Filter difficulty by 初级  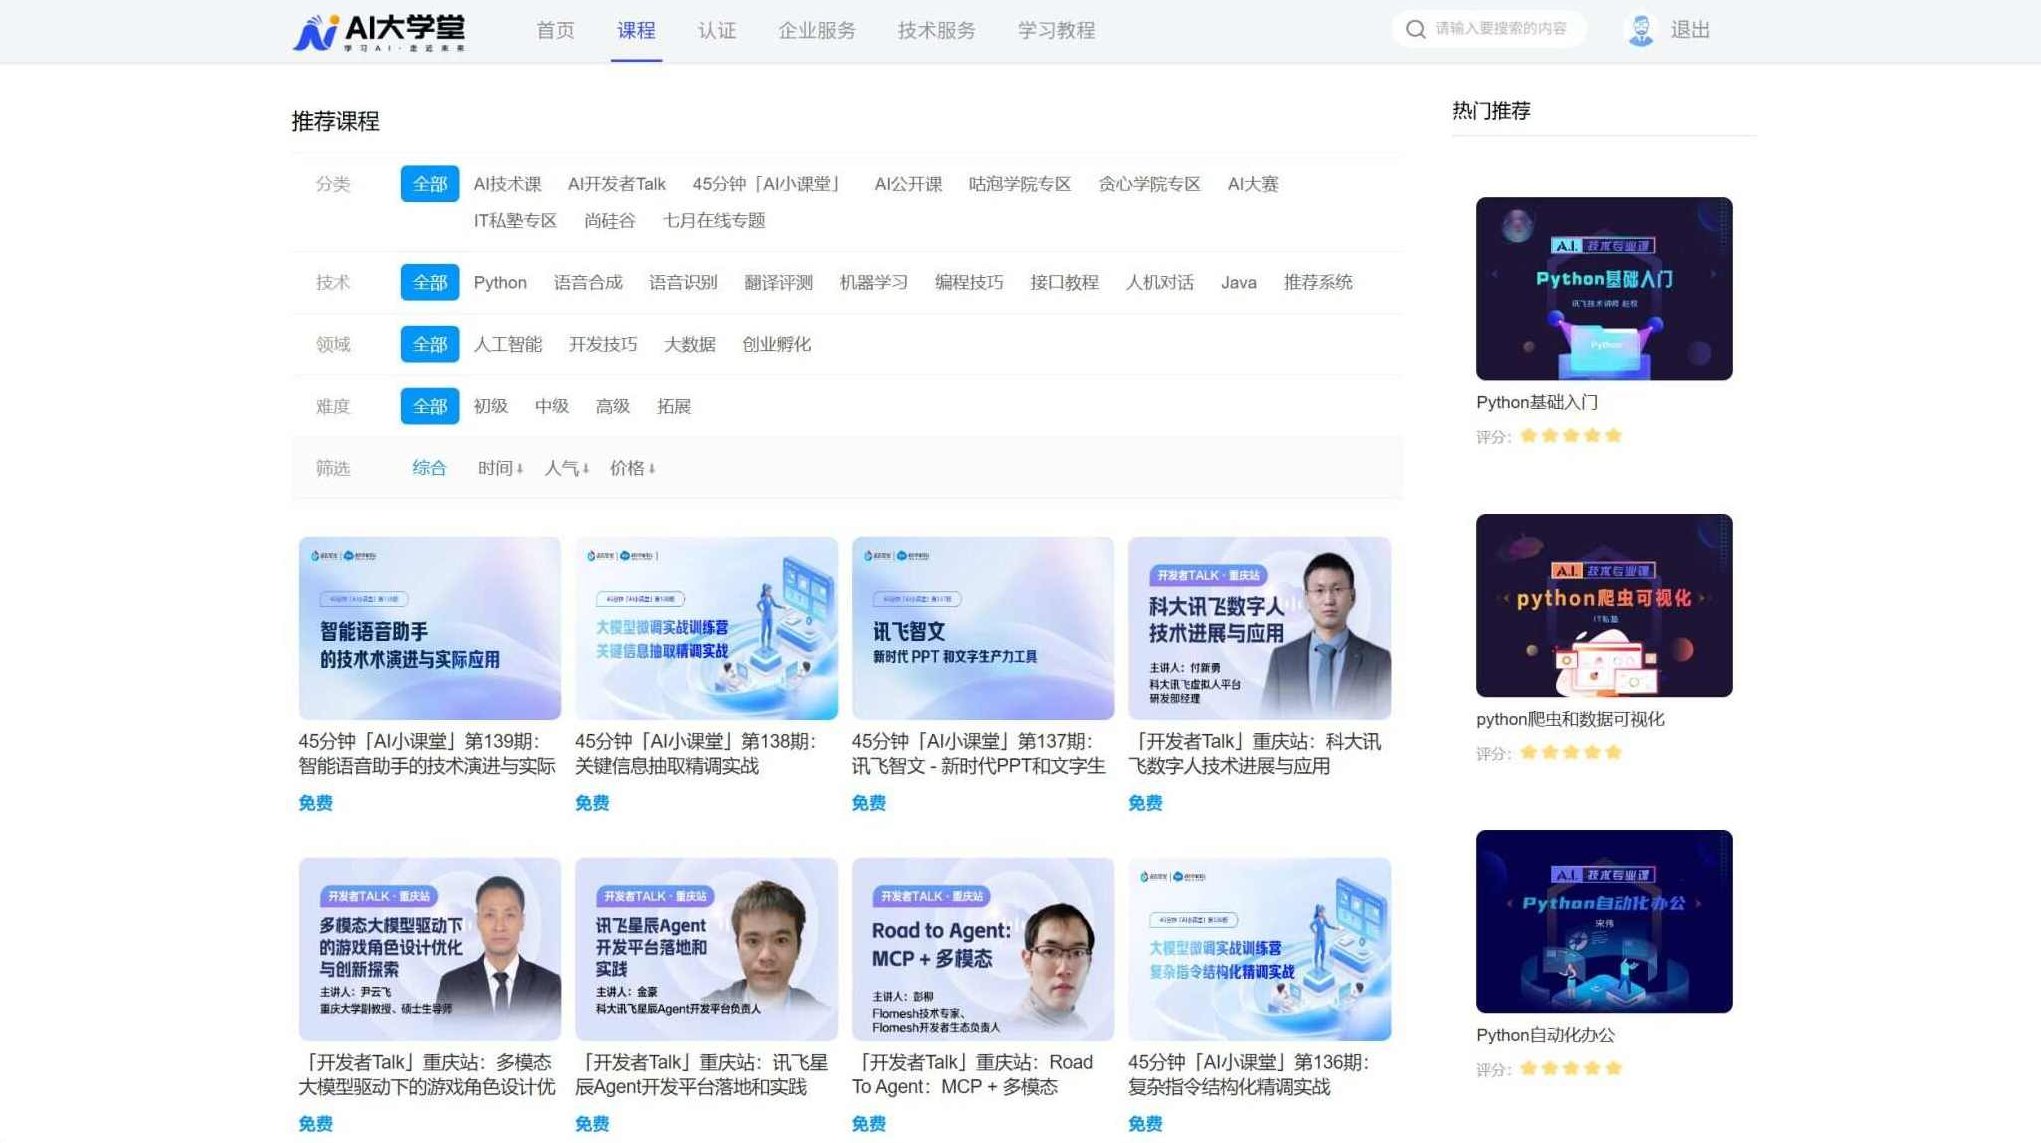coord(490,406)
